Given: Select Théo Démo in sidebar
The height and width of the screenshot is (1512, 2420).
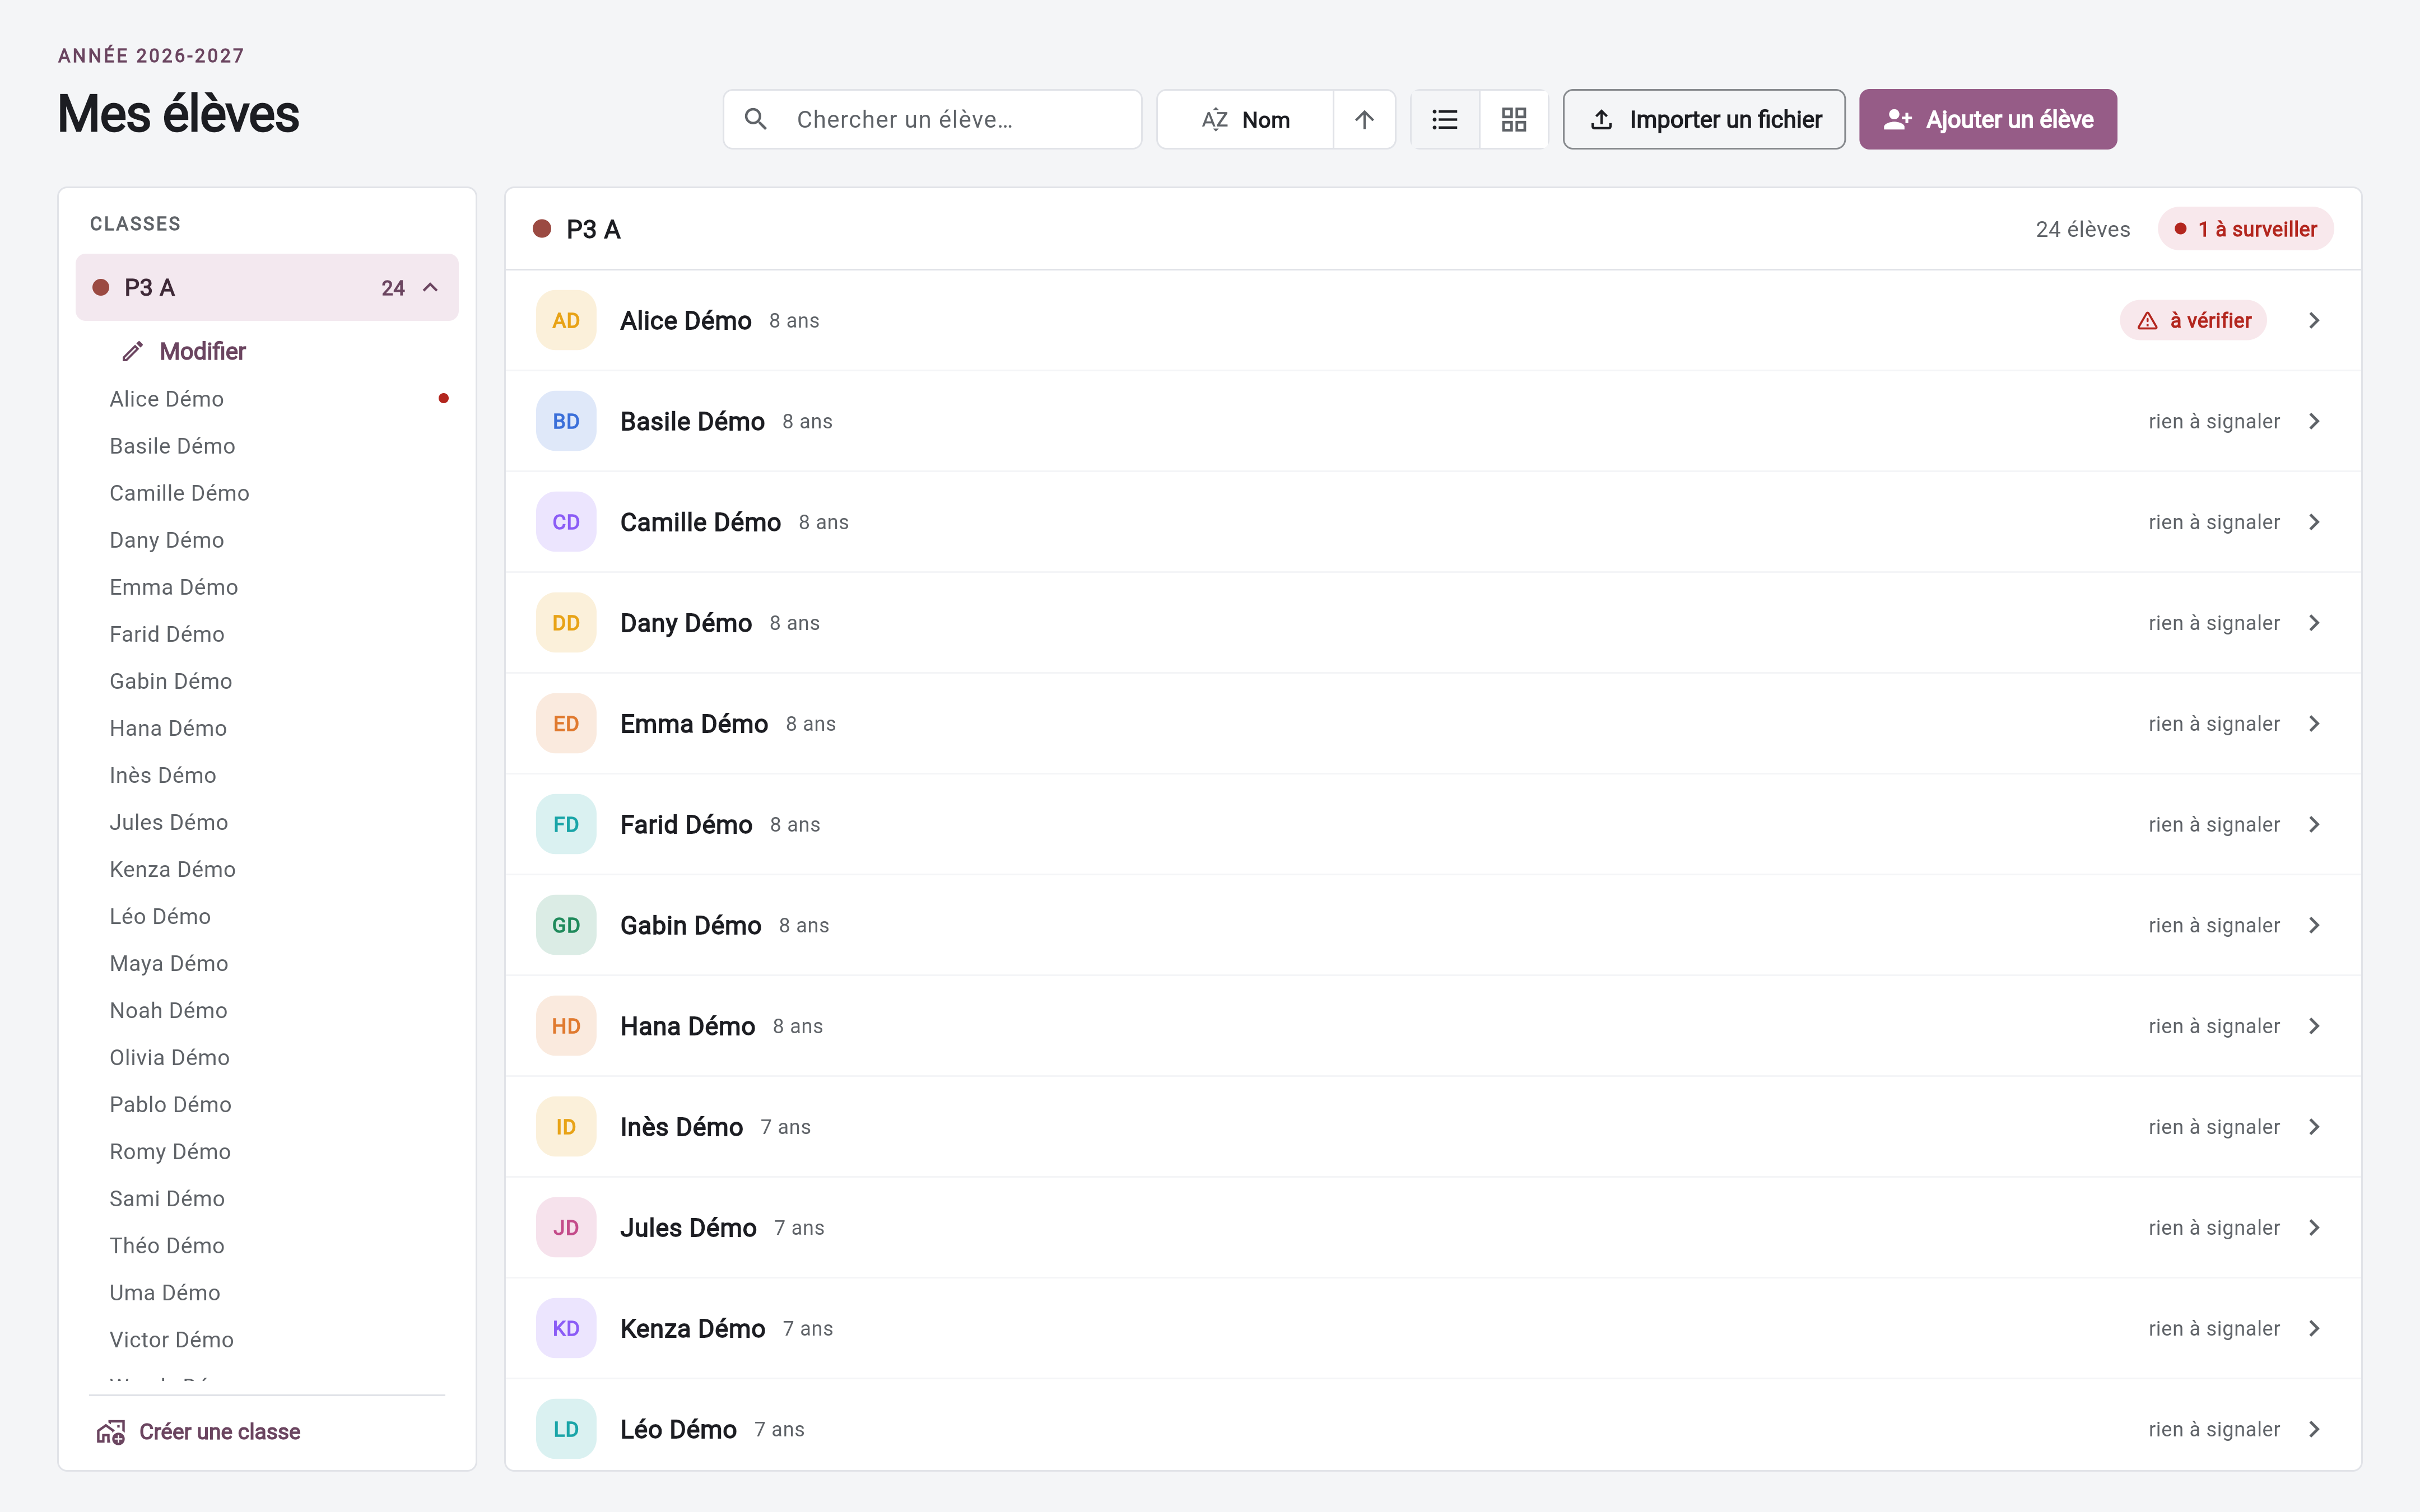Looking at the screenshot, I should [x=167, y=1246].
